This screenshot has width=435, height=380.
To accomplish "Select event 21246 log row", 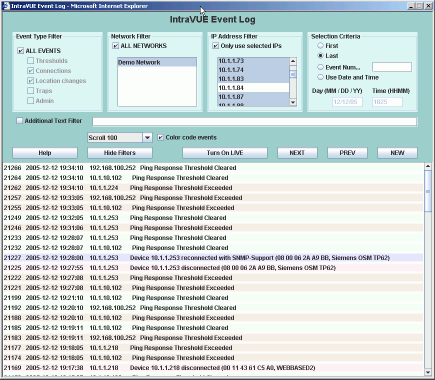I will (x=213, y=228).
